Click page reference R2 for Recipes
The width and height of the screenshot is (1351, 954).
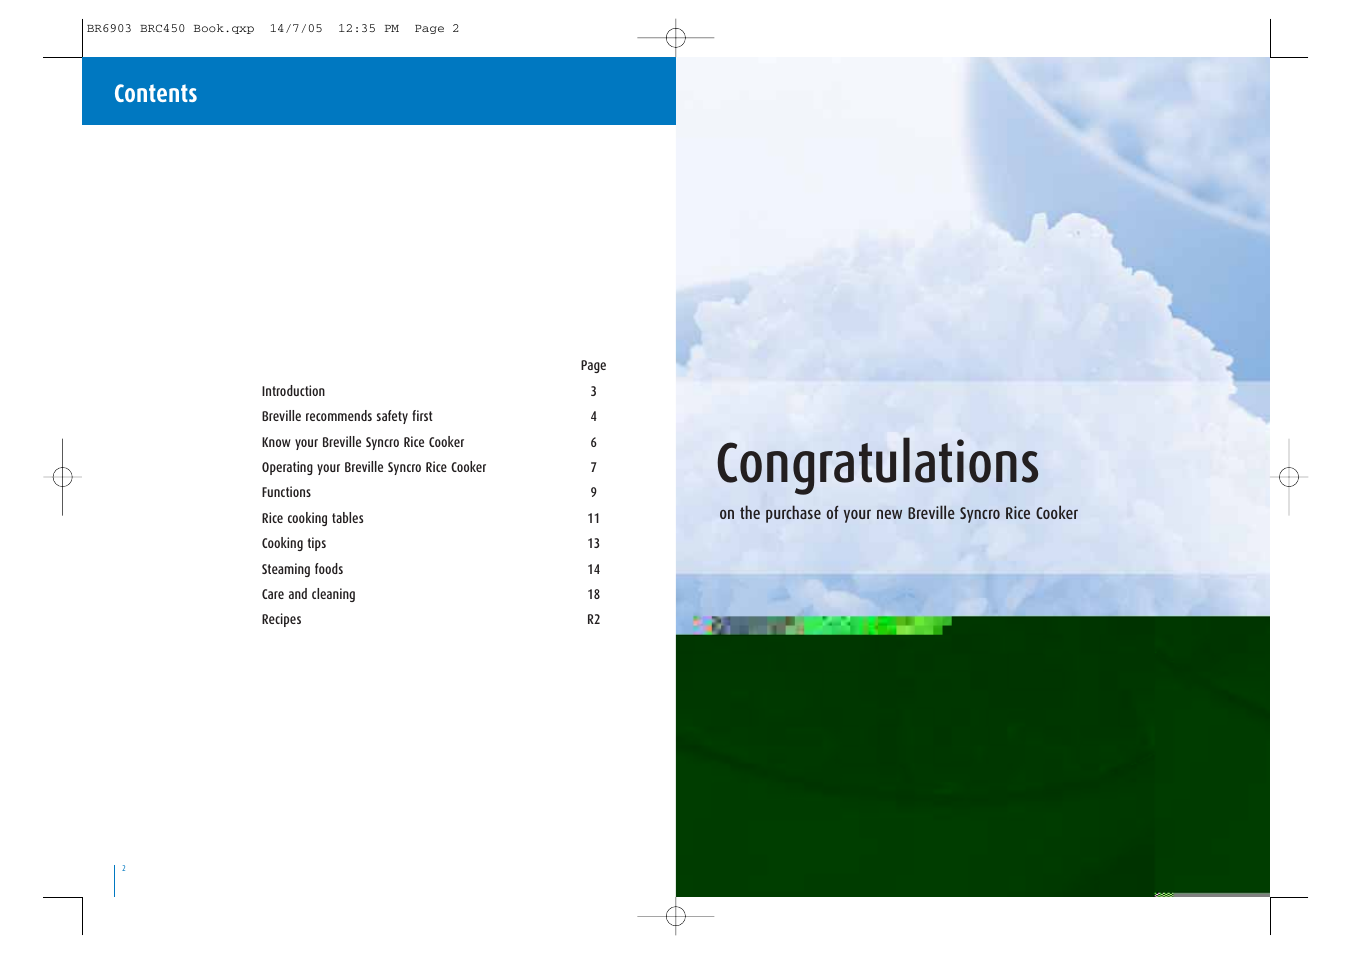(x=593, y=619)
